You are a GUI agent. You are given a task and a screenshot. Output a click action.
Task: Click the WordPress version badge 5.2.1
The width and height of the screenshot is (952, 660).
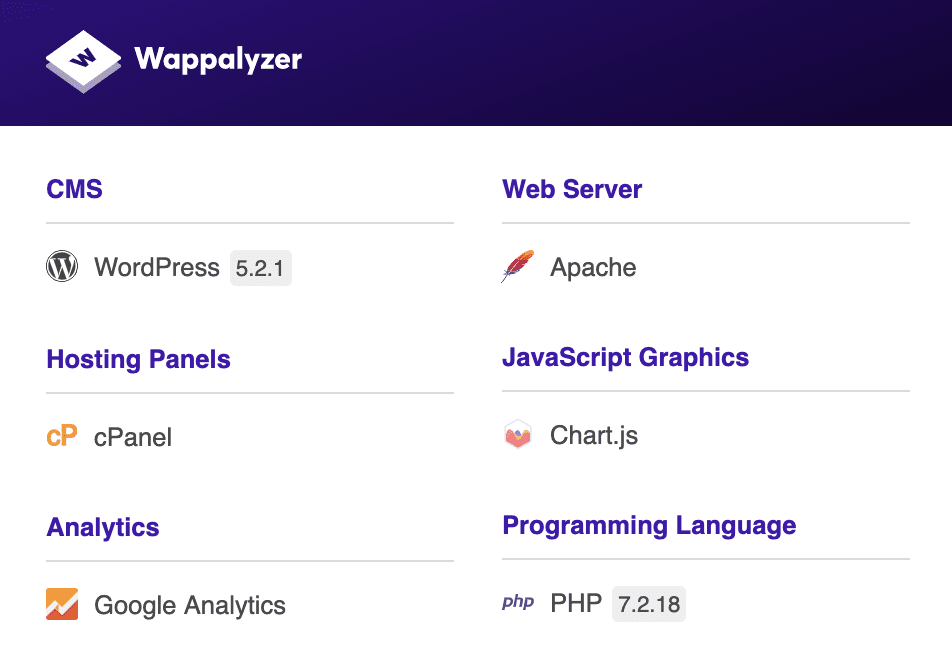(x=260, y=268)
